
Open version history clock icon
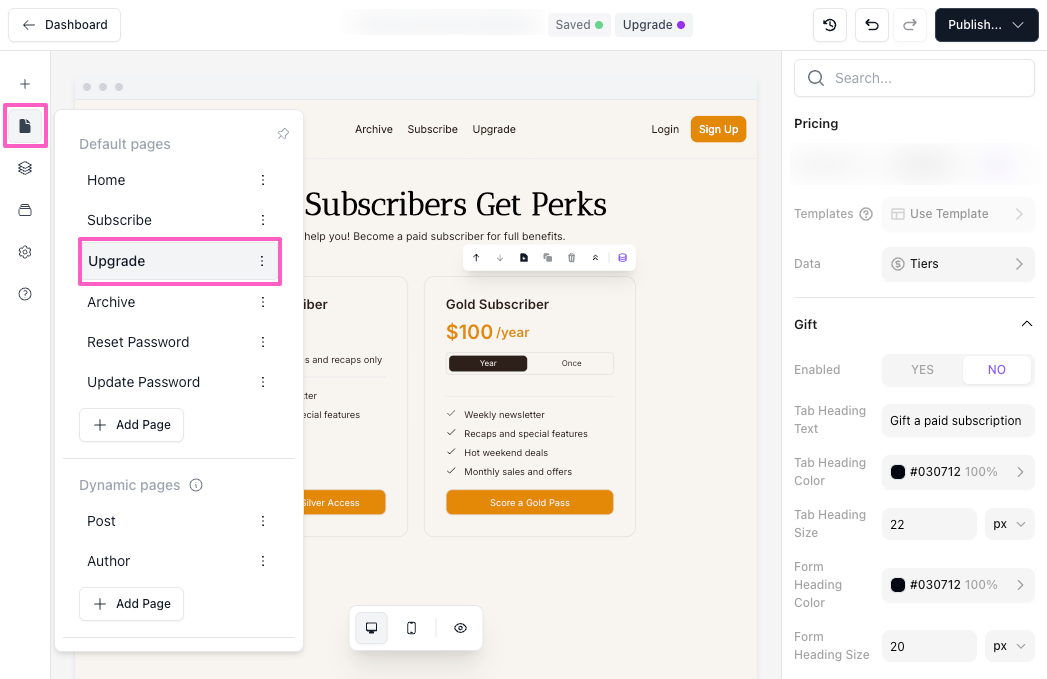(830, 25)
